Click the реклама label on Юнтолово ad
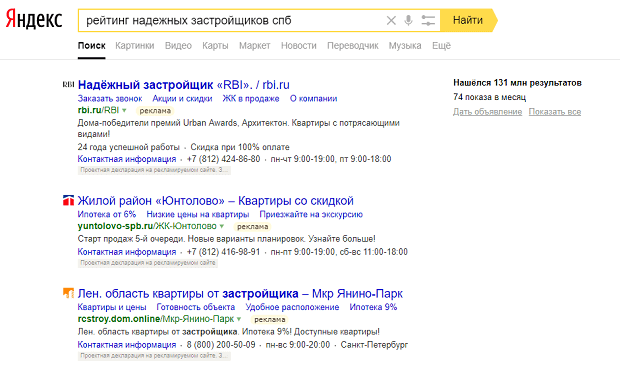This screenshot has width=620, height=372. click(x=253, y=227)
